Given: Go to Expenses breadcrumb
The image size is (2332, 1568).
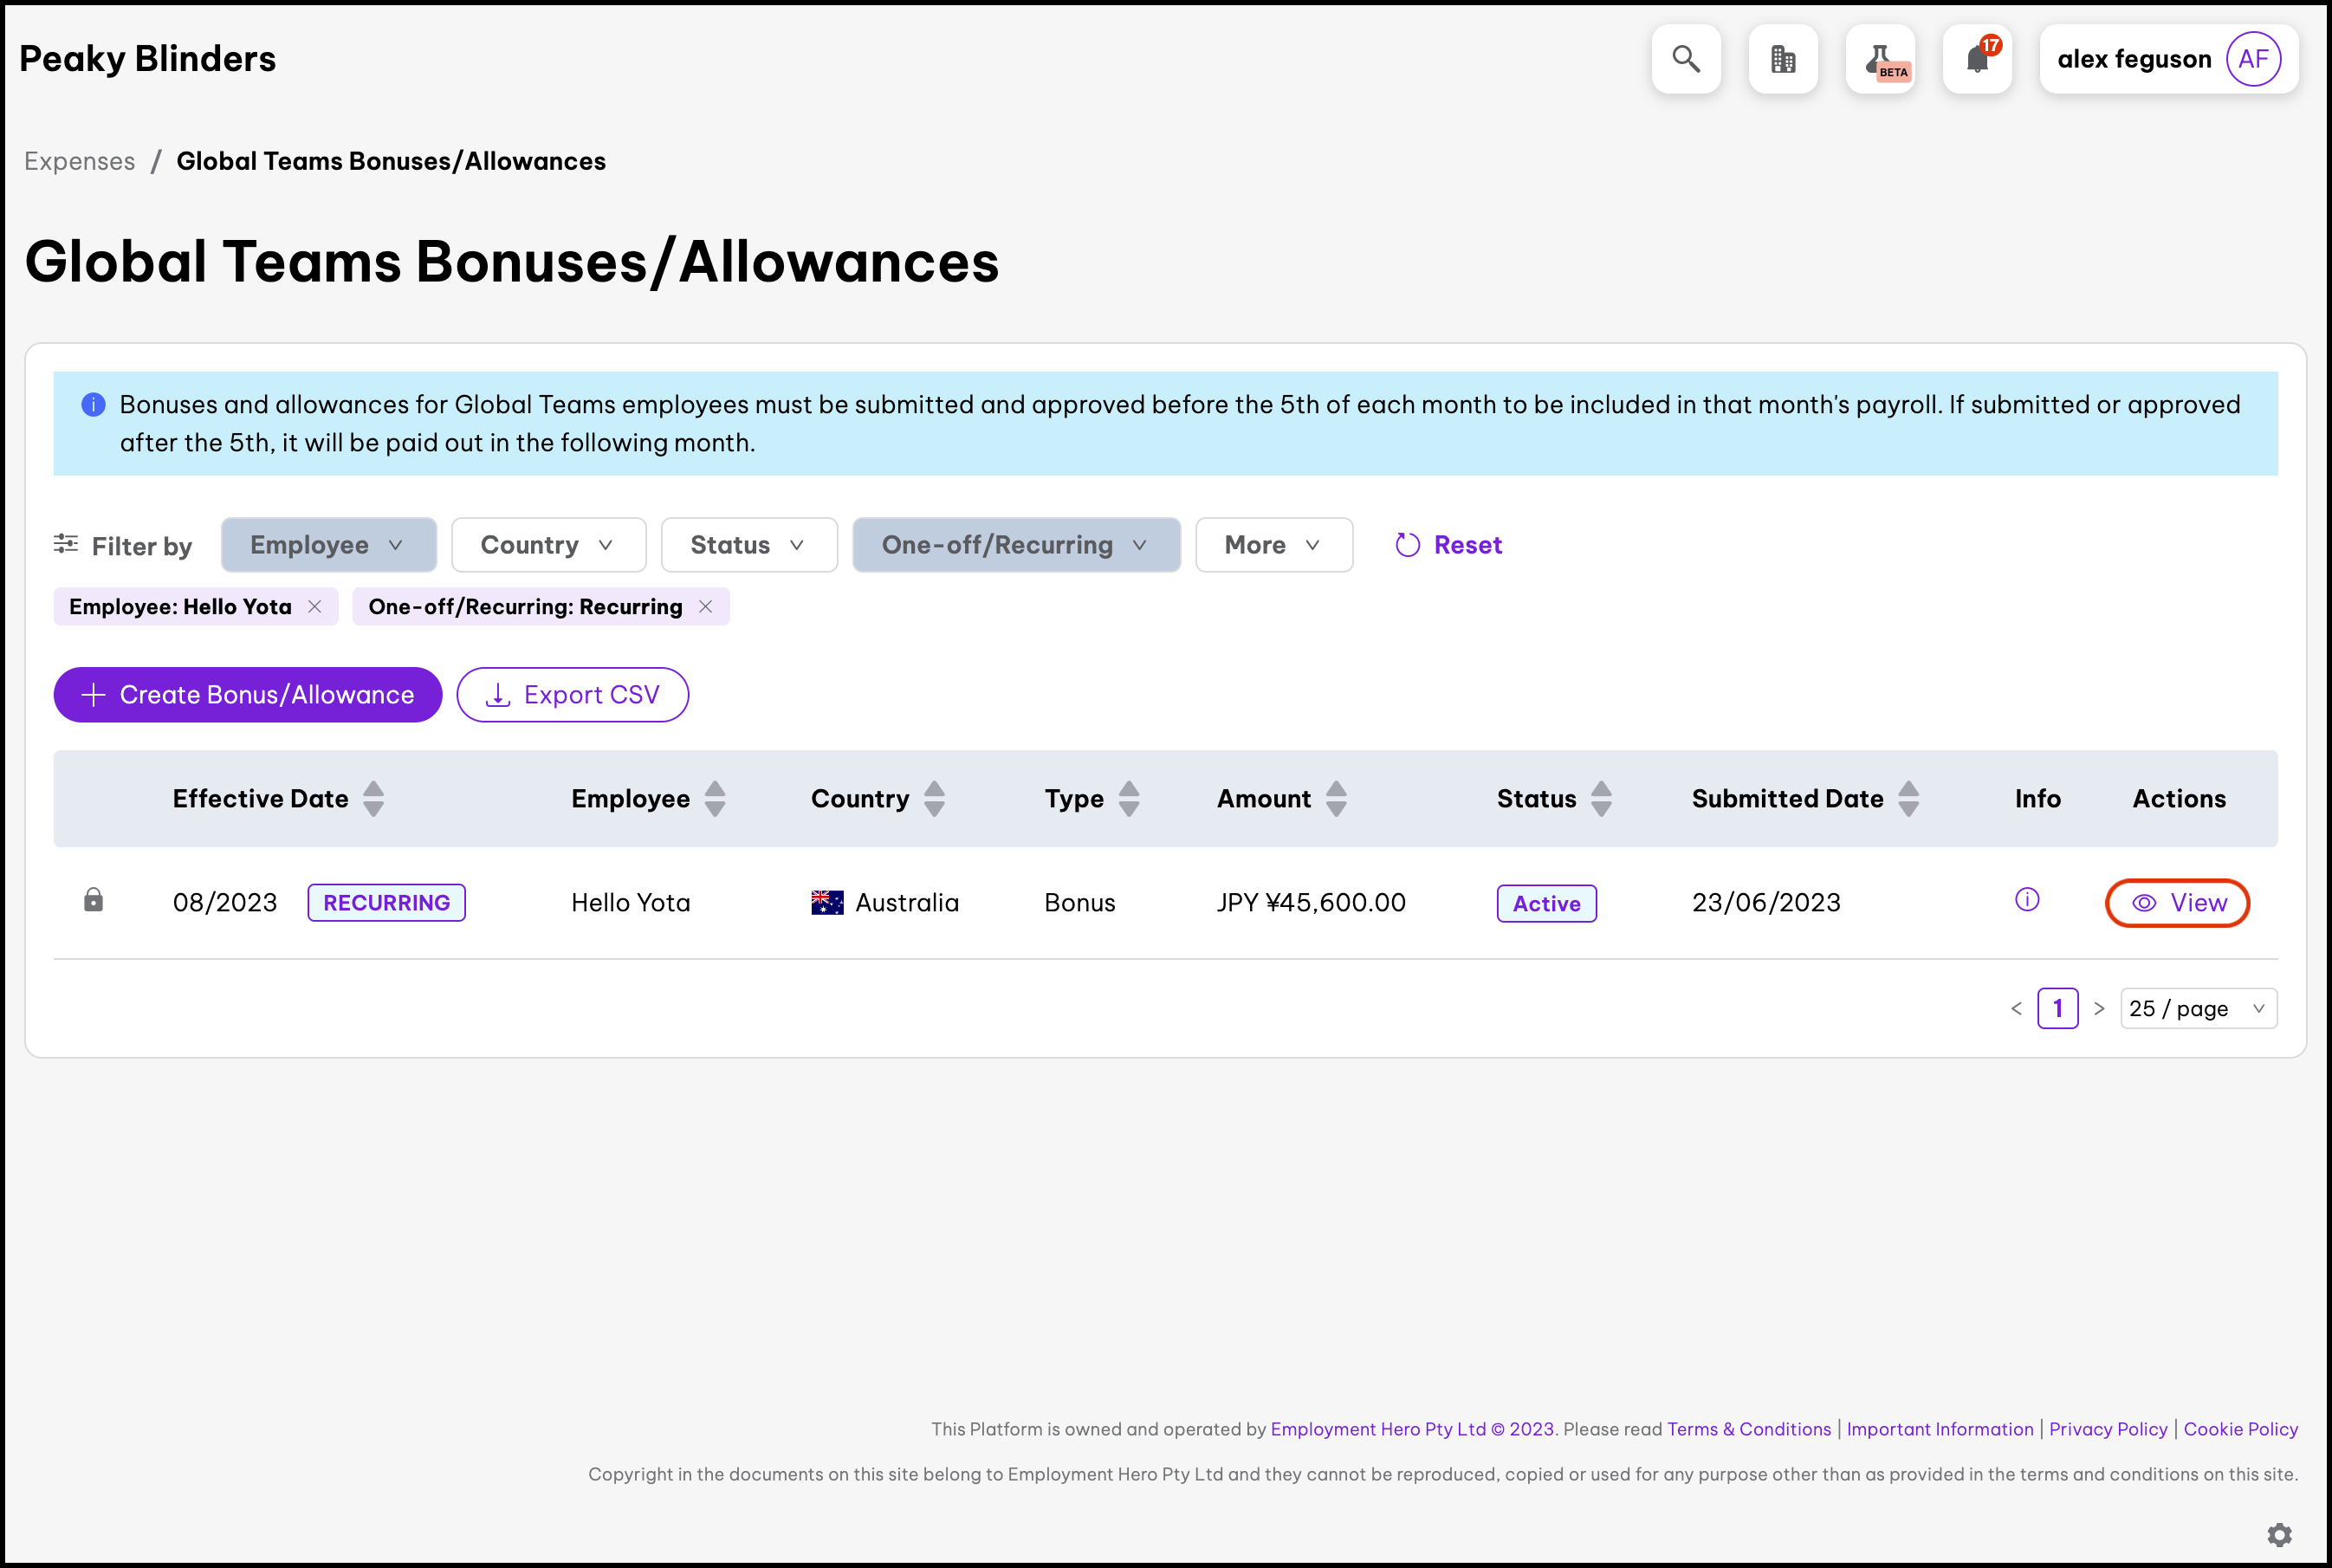Looking at the screenshot, I should pos(79,161).
